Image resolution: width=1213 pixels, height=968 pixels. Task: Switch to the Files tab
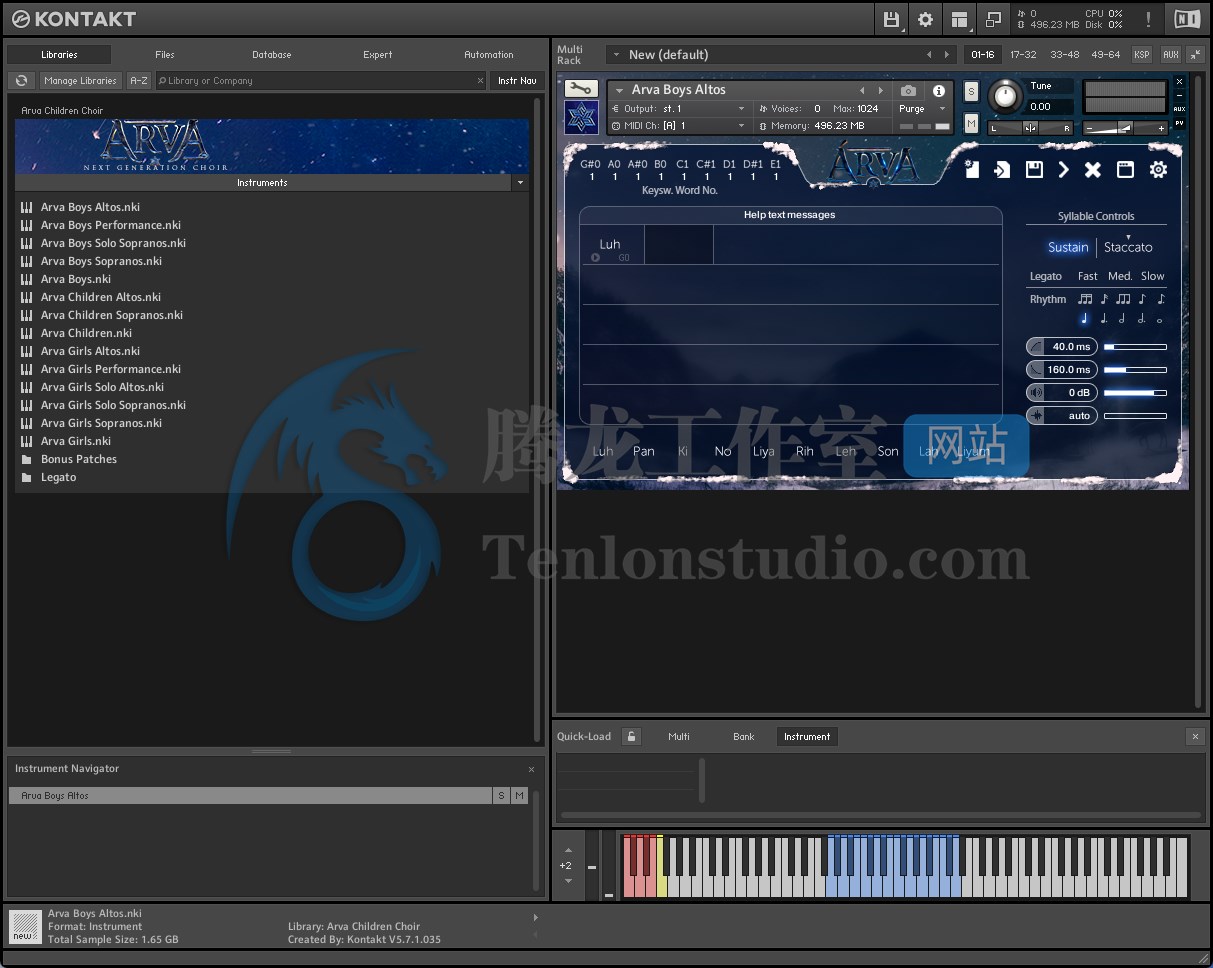pos(165,54)
